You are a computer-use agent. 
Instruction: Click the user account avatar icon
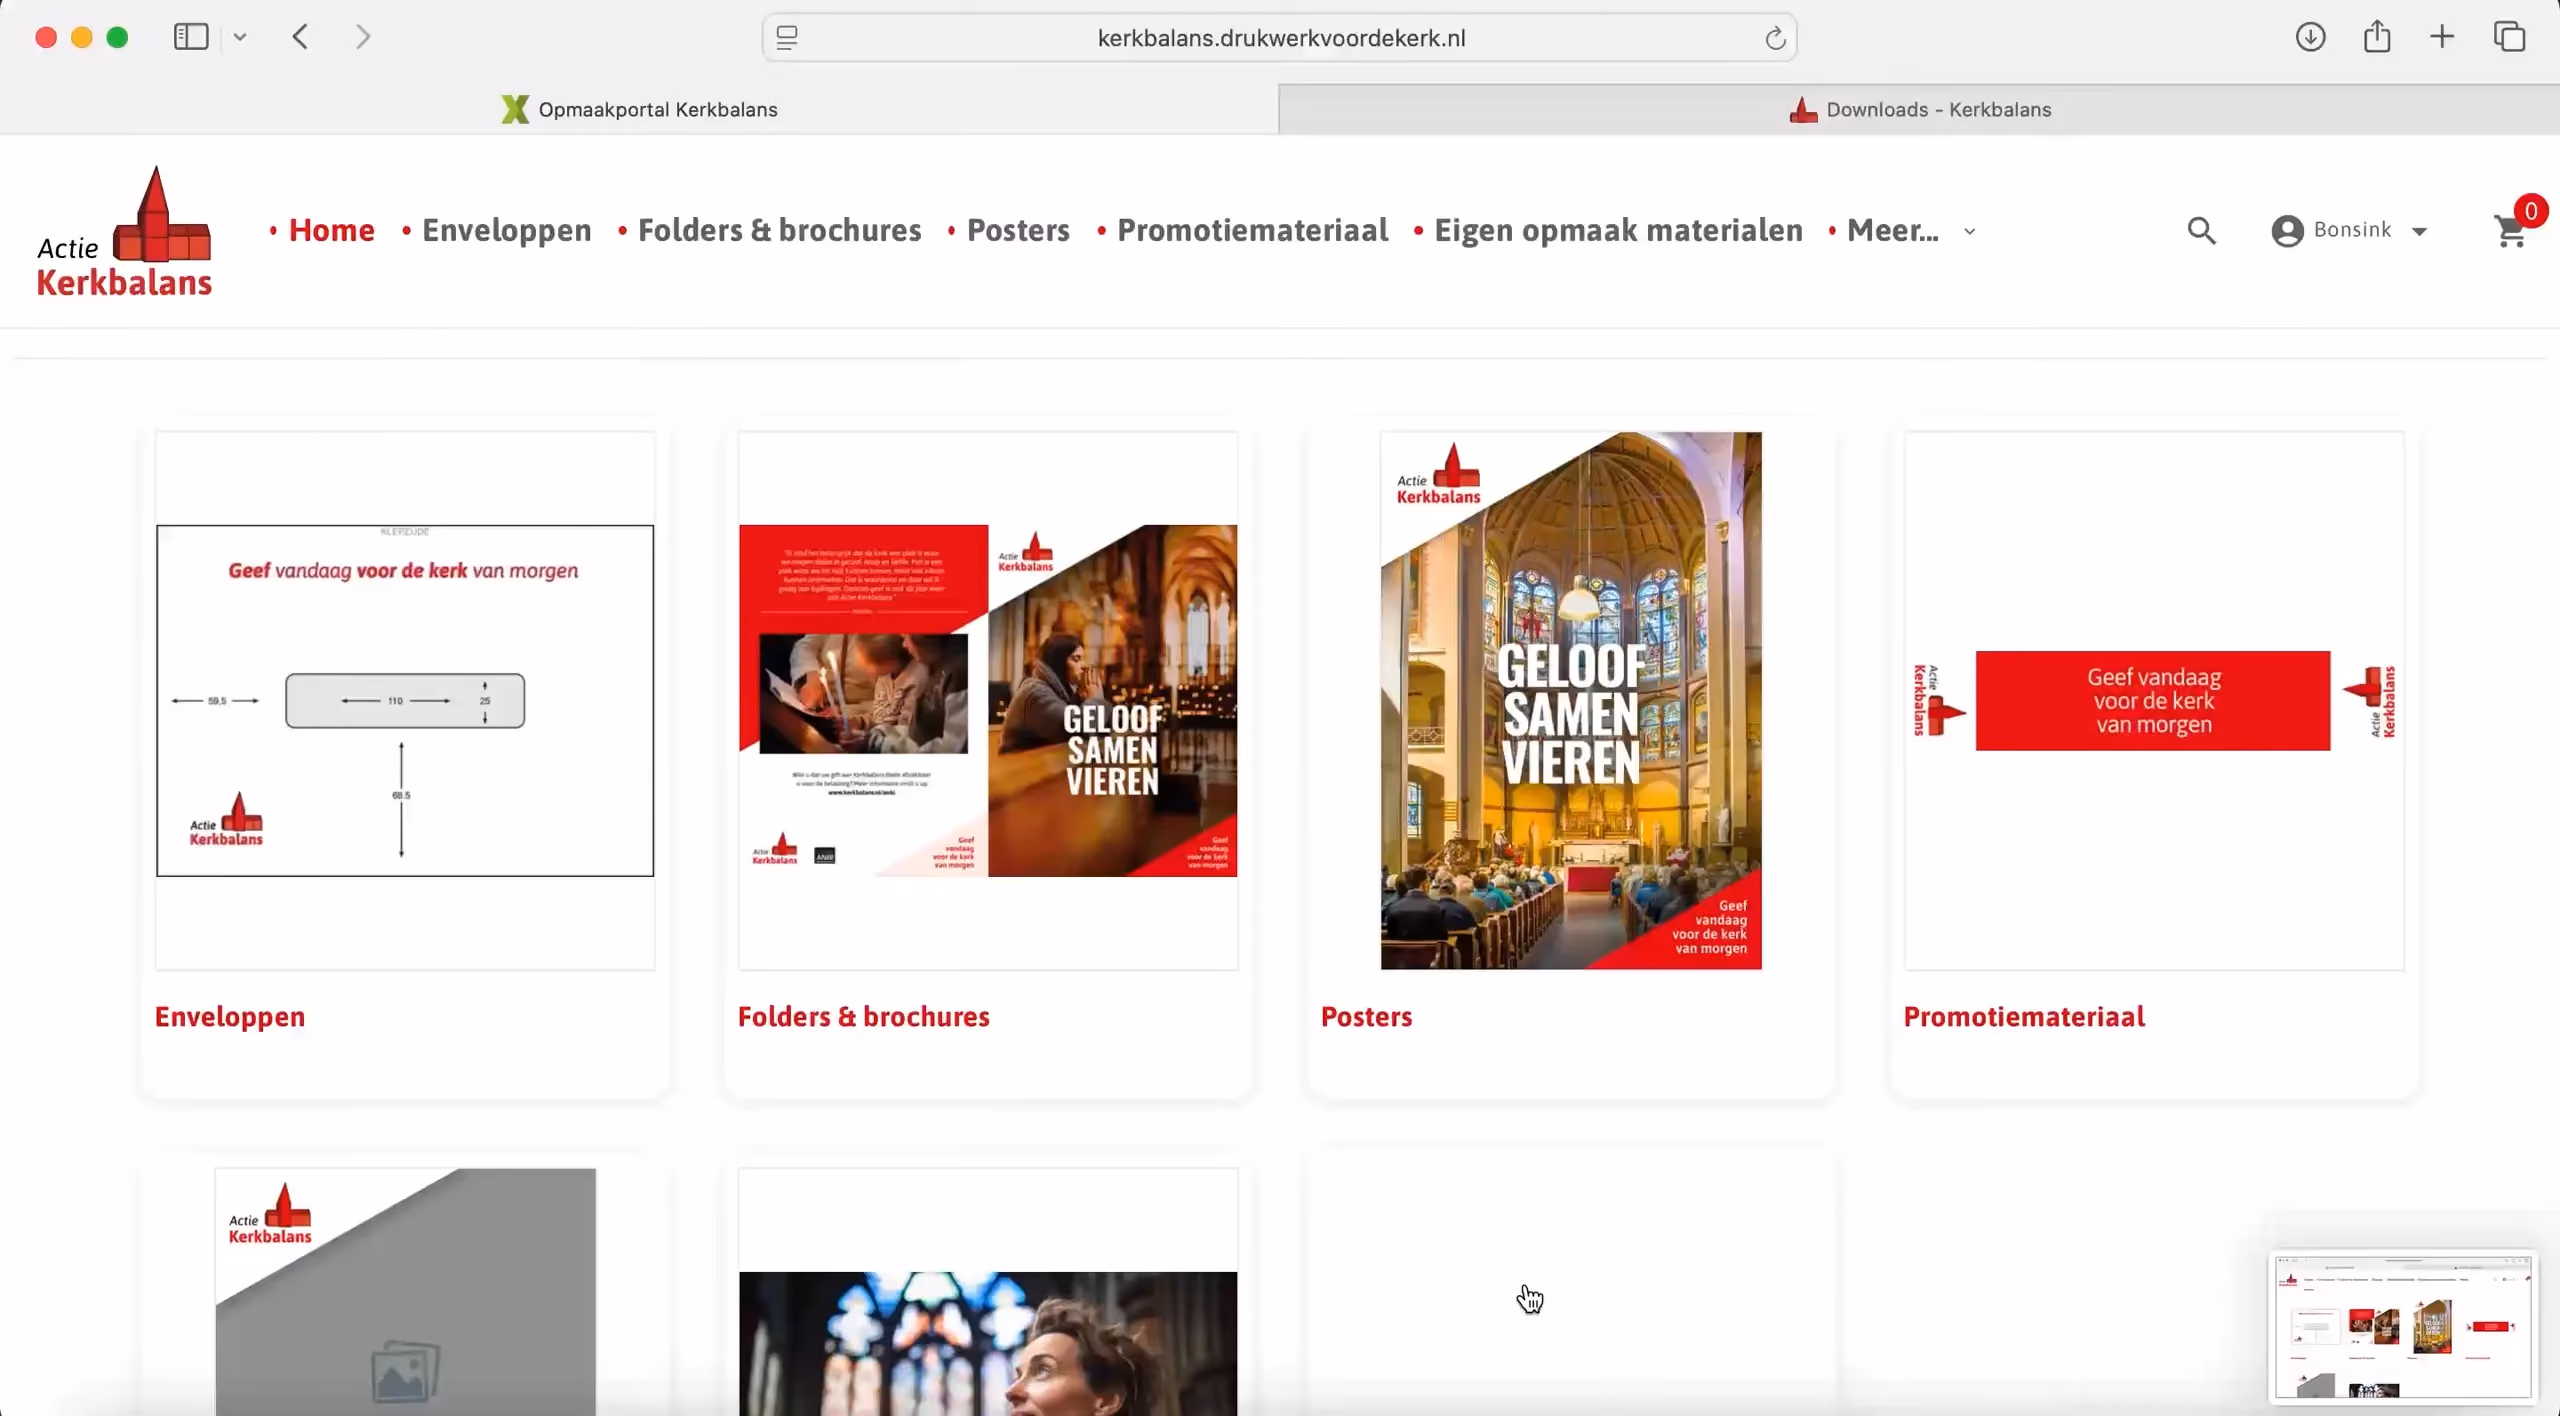click(x=2287, y=231)
